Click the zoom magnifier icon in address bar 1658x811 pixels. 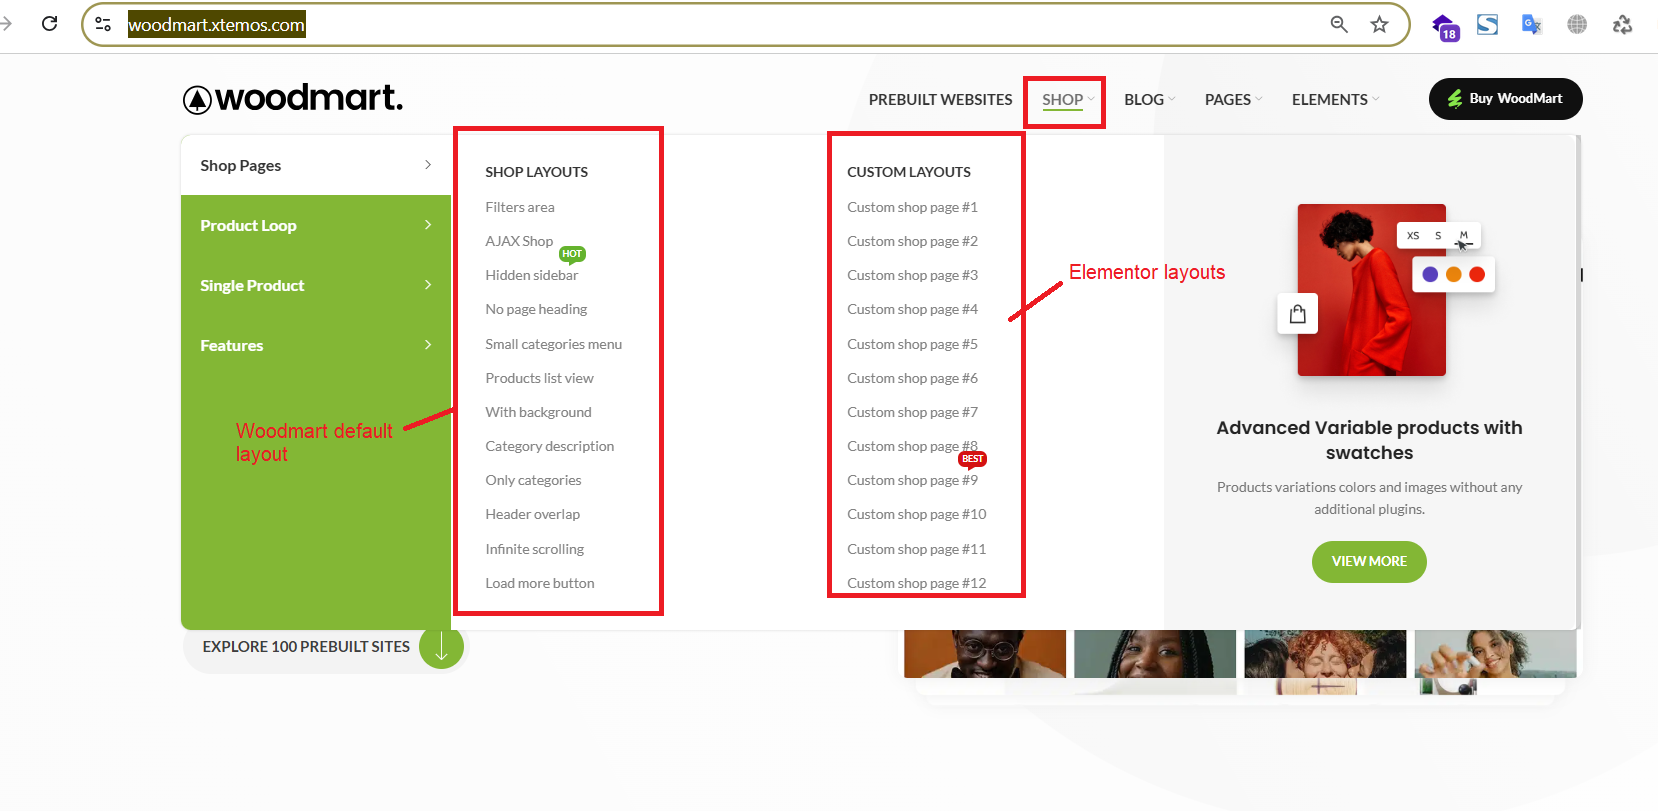point(1339,24)
